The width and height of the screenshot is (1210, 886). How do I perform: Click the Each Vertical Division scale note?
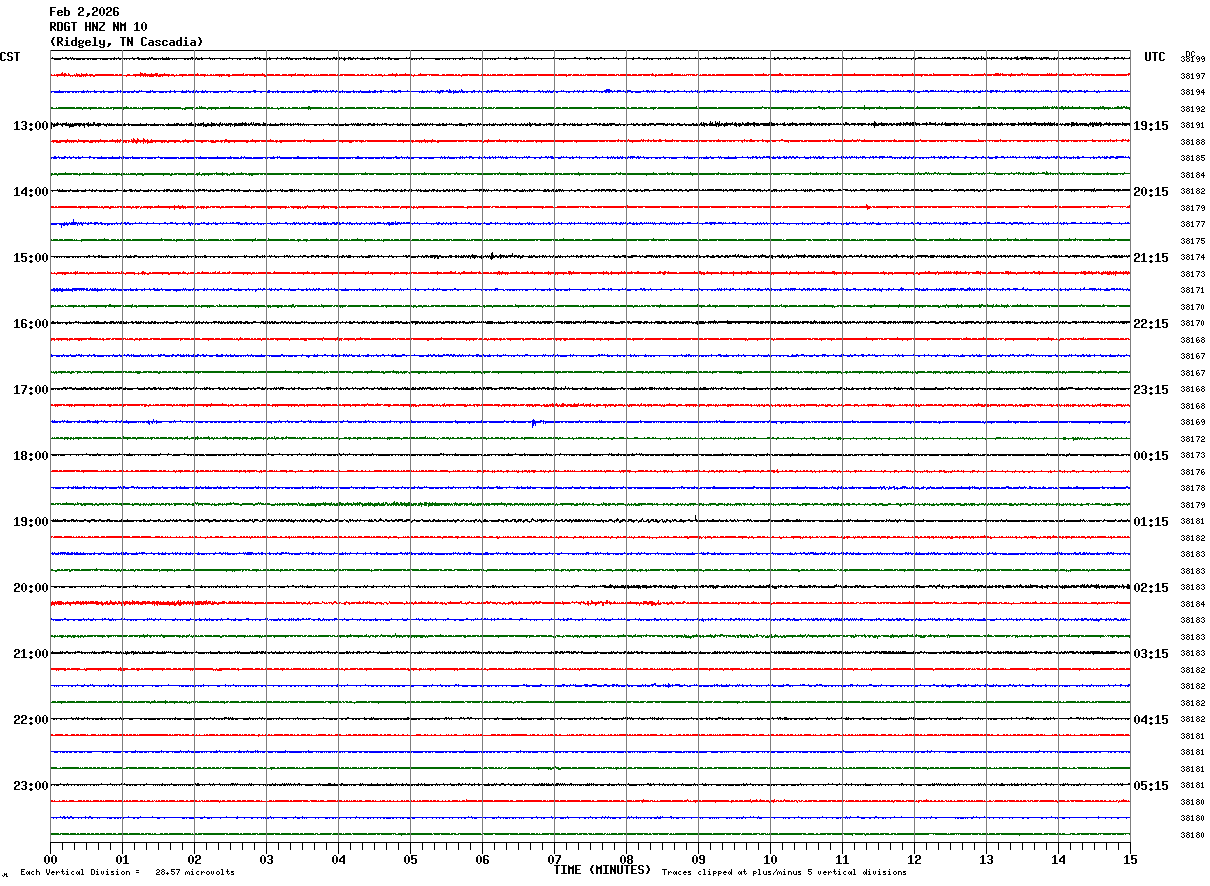coord(127,873)
